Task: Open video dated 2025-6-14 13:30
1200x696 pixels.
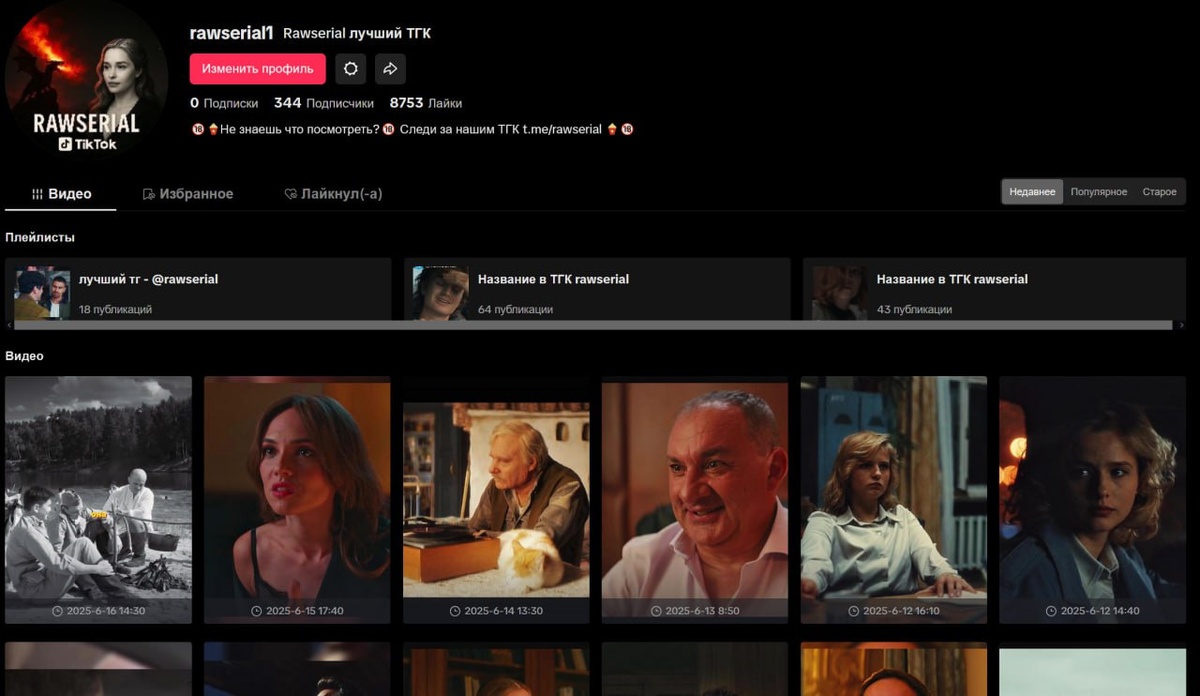Action: click(x=496, y=500)
